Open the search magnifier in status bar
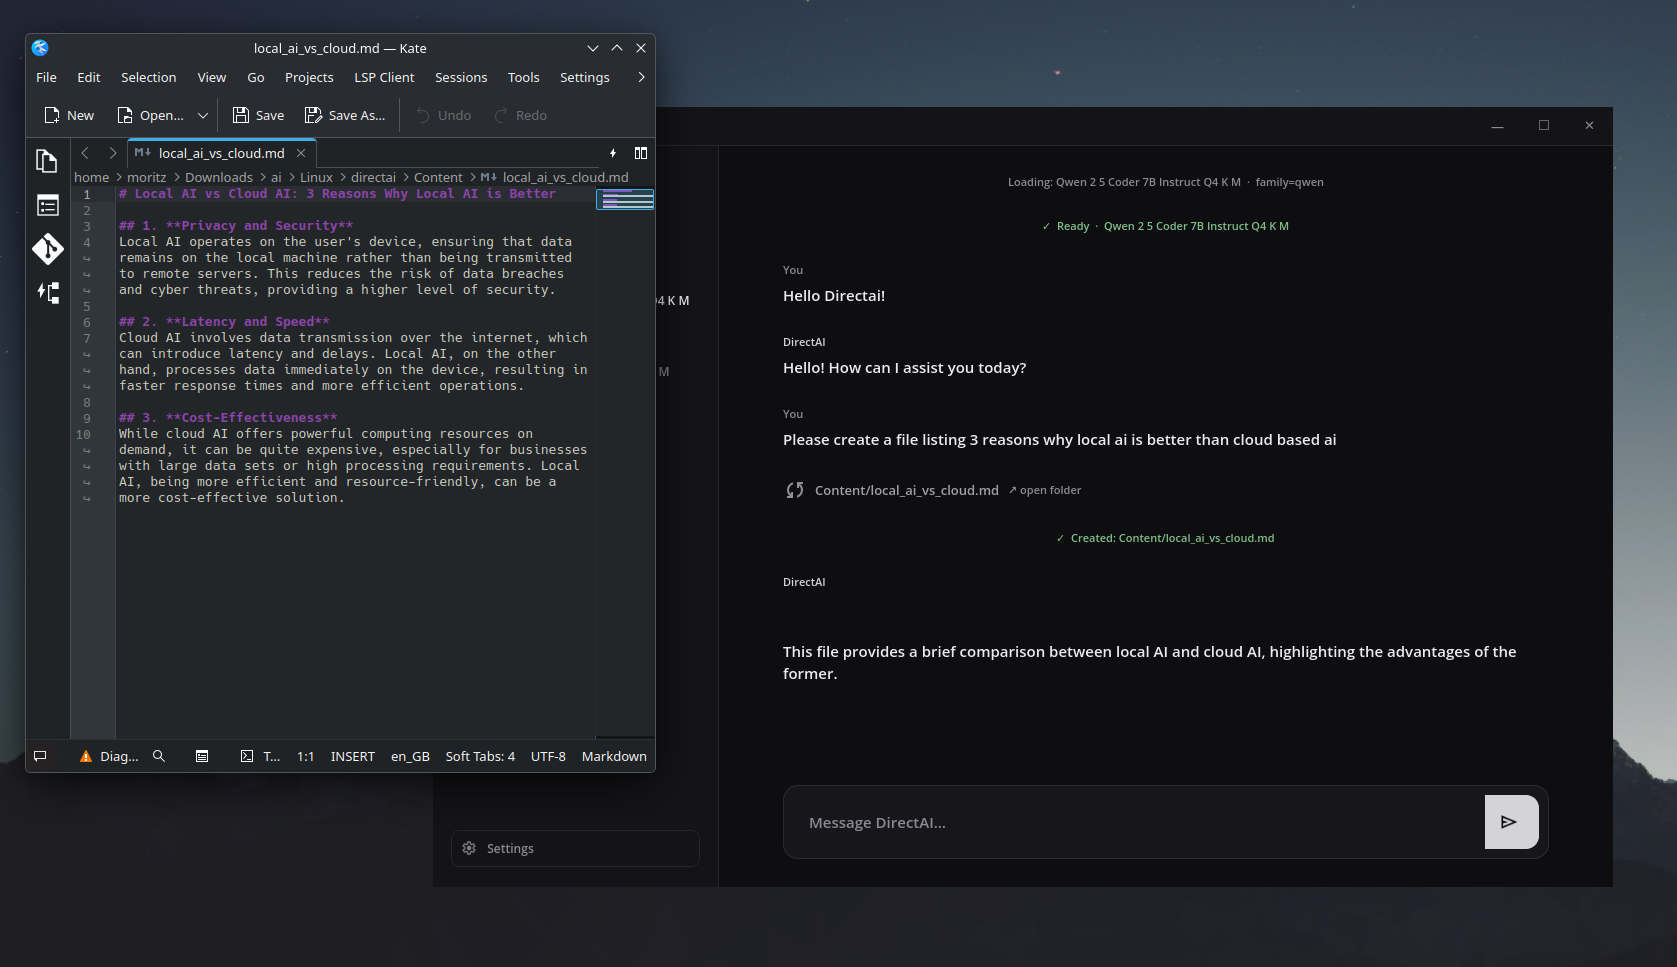This screenshot has height=967, width=1677. (x=158, y=756)
